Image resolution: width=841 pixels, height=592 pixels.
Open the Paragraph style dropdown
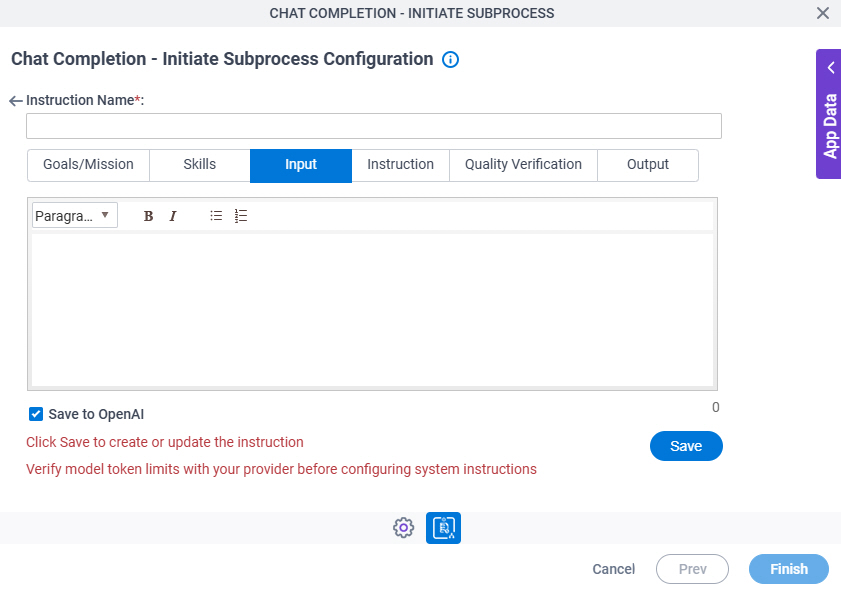click(x=75, y=216)
